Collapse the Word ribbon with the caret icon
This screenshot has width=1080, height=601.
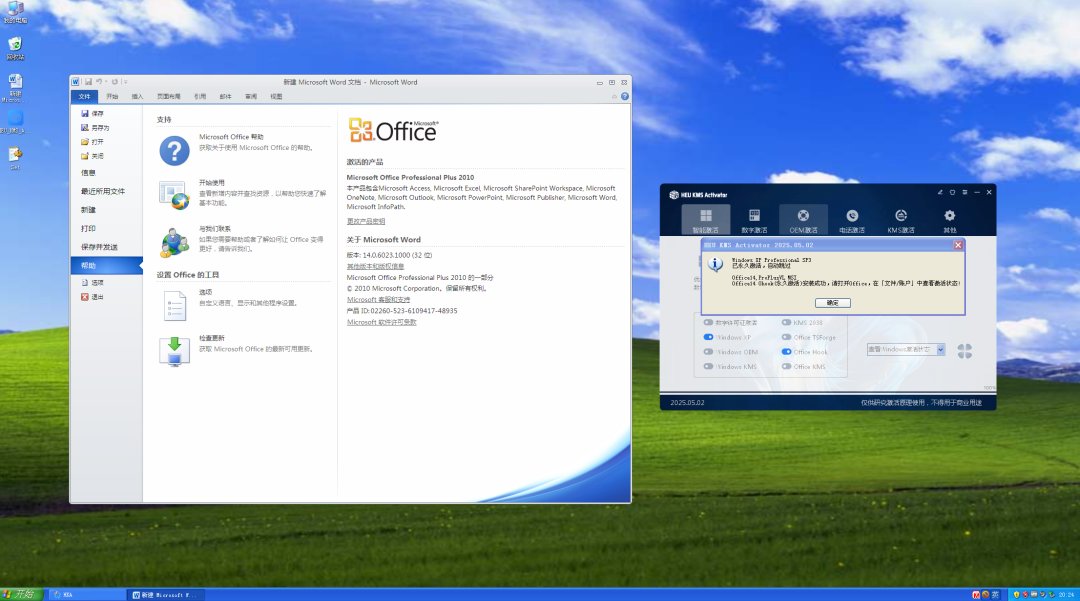pyautogui.click(x=614, y=96)
